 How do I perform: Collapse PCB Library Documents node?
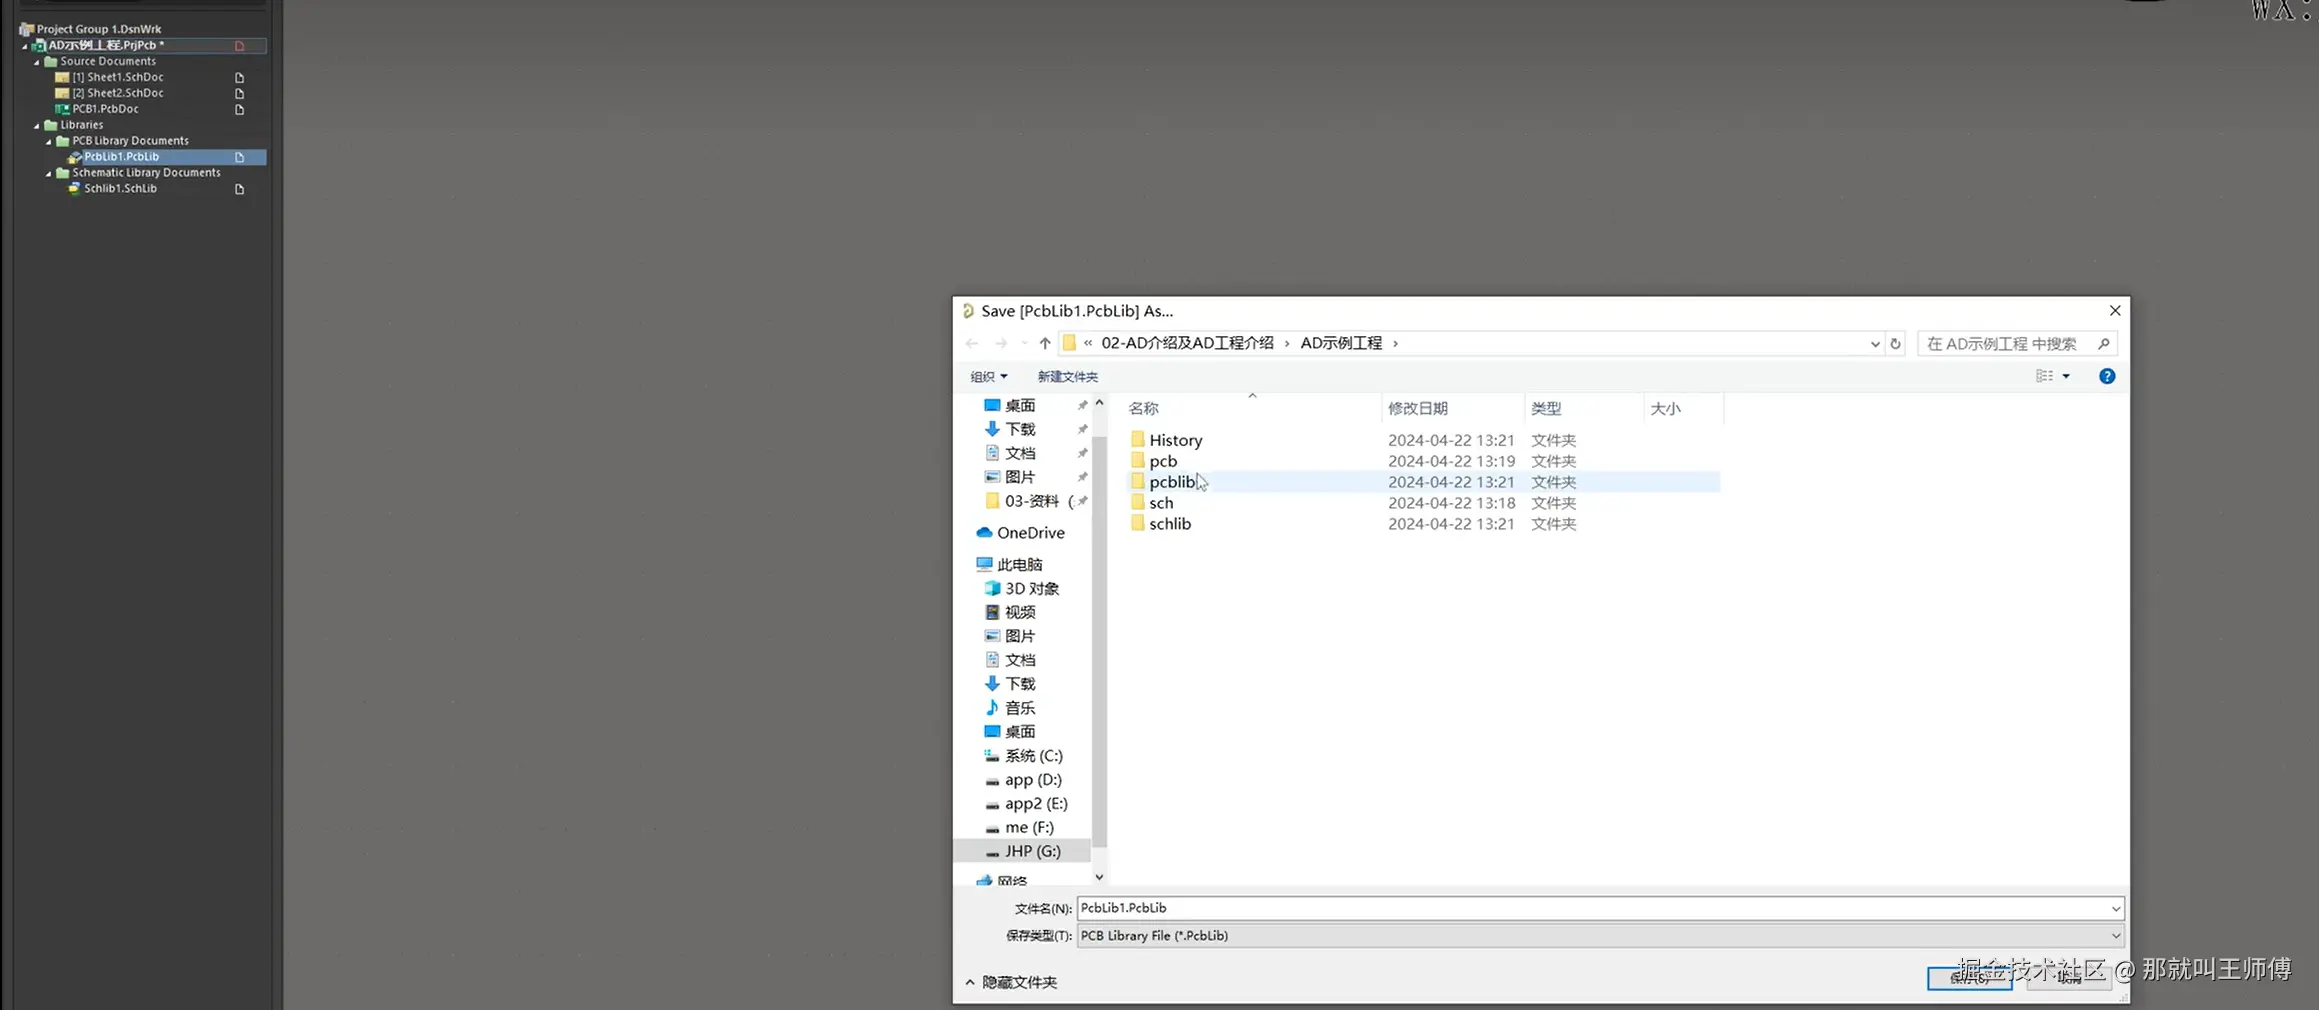[x=49, y=142]
